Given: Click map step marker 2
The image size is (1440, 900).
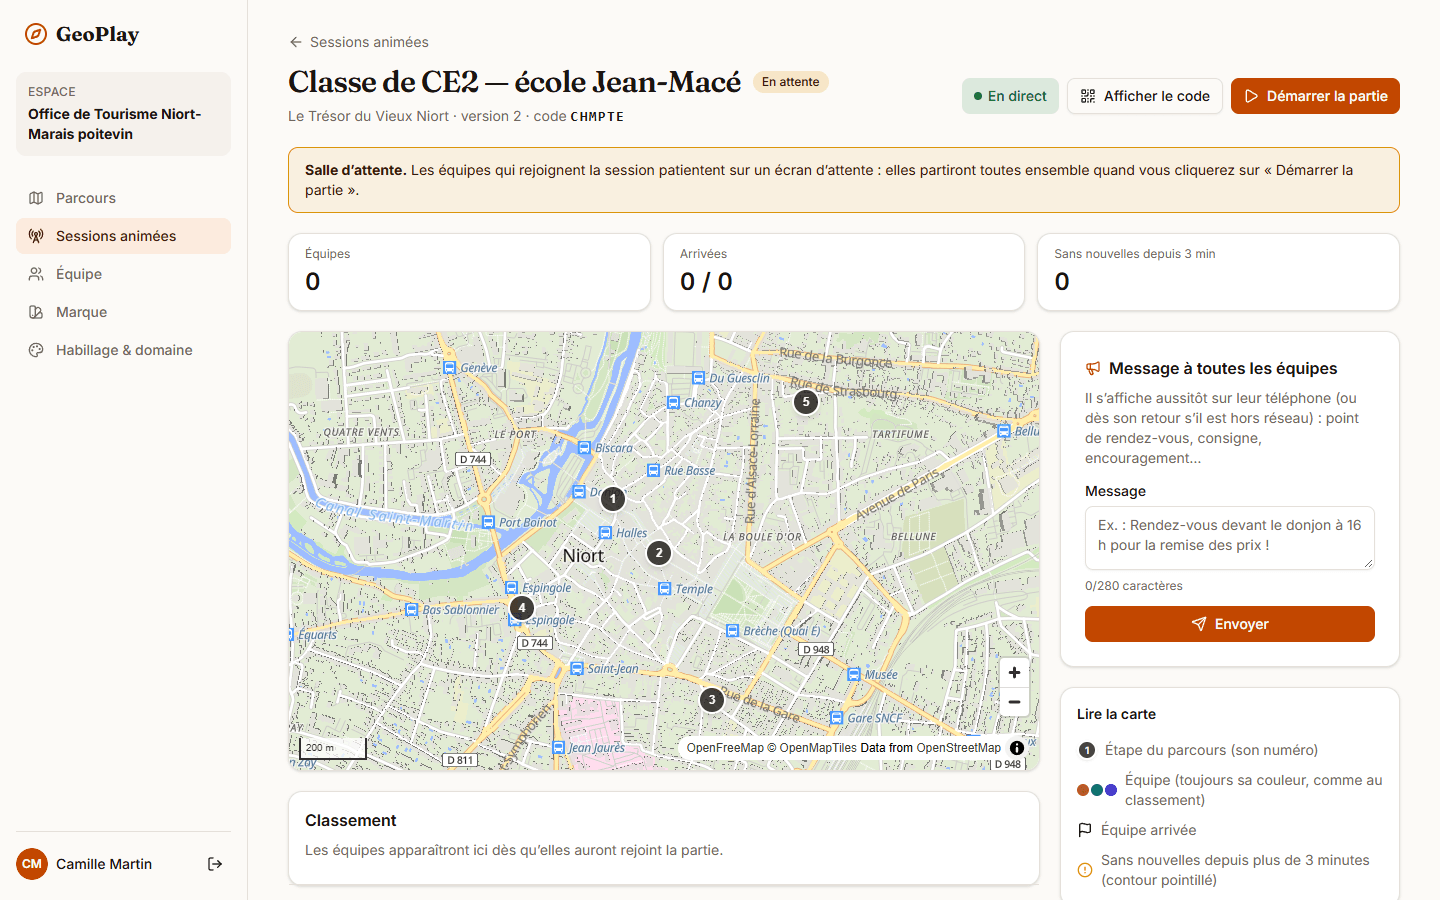Looking at the screenshot, I should click(x=658, y=552).
